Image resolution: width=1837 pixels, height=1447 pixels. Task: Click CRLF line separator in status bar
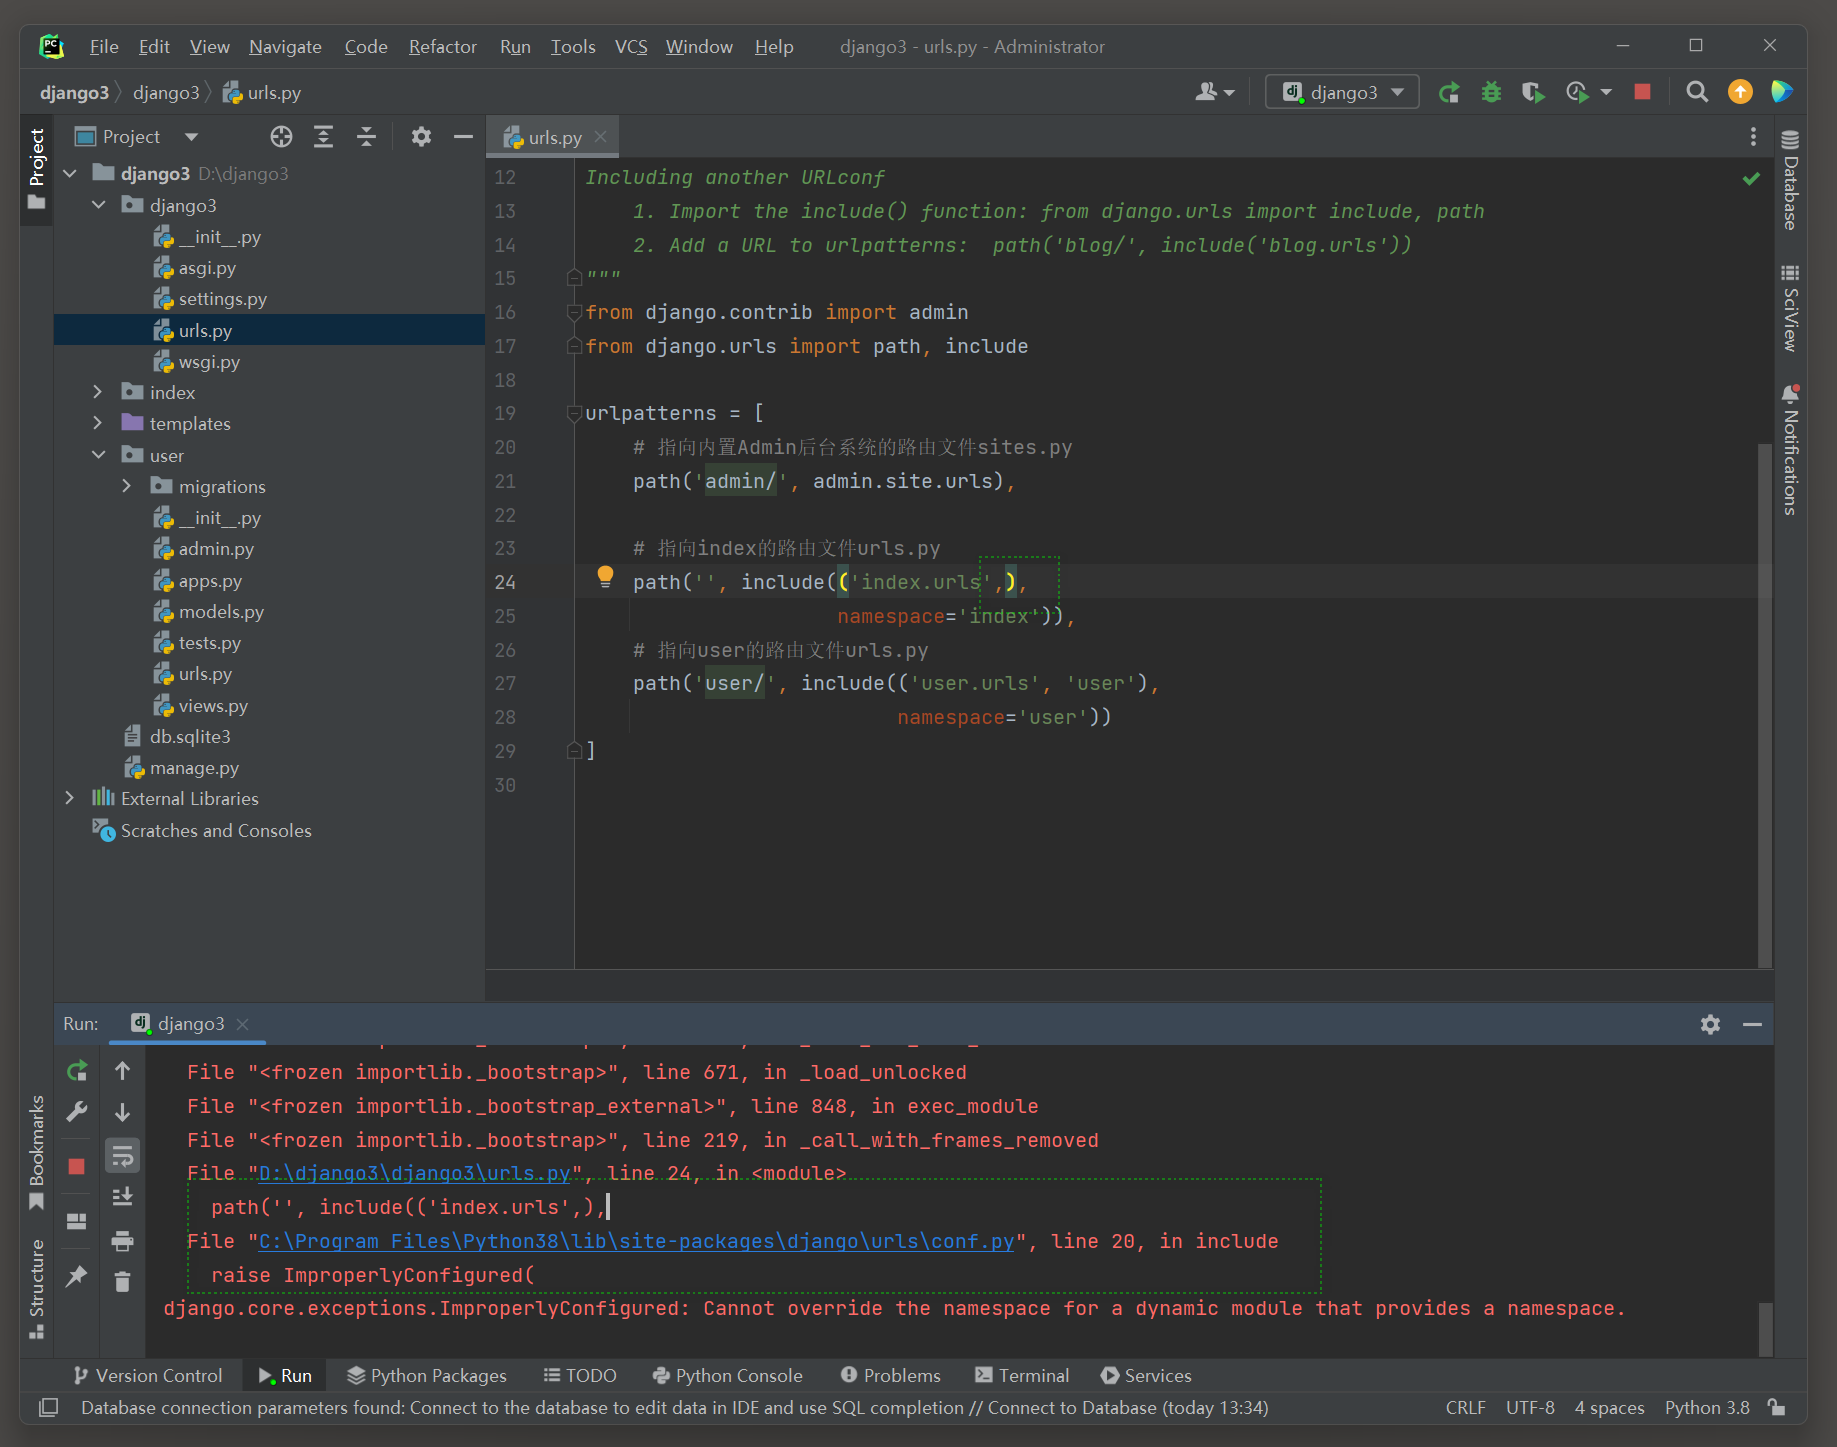(x=1465, y=1407)
